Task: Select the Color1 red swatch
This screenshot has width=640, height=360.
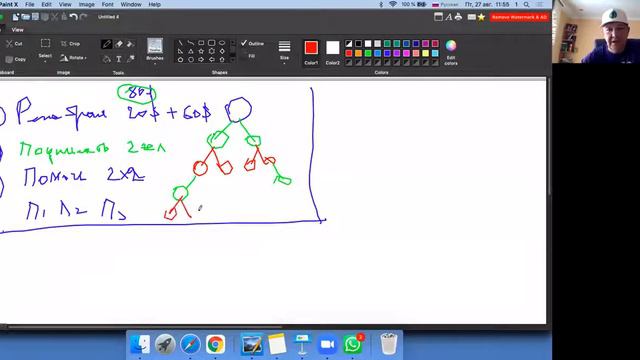Action: (311, 48)
